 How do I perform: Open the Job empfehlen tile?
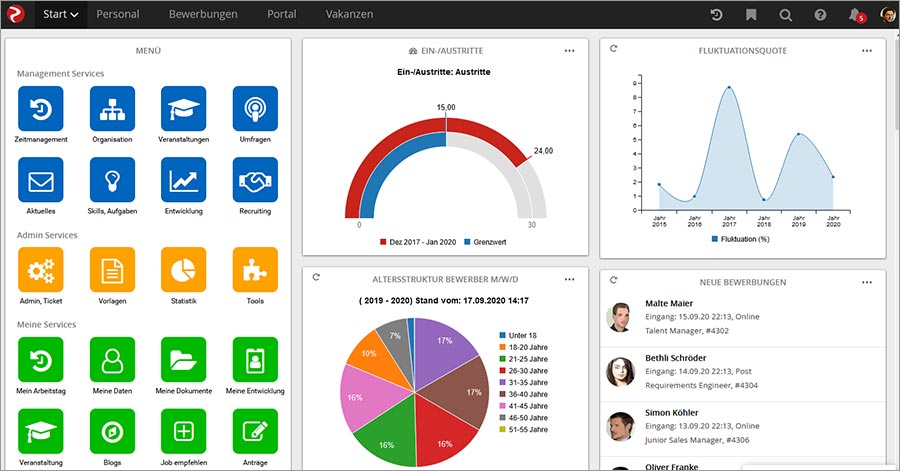click(184, 431)
